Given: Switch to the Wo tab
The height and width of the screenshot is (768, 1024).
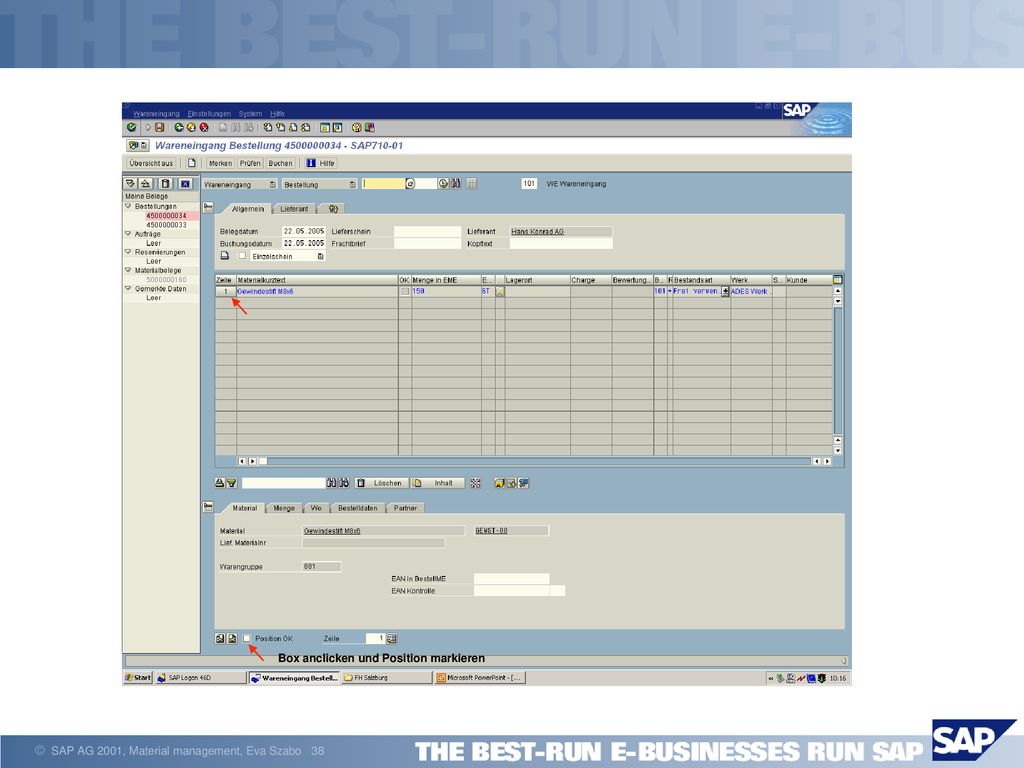Looking at the screenshot, I should pyautogui.click(x=316, y=508).
